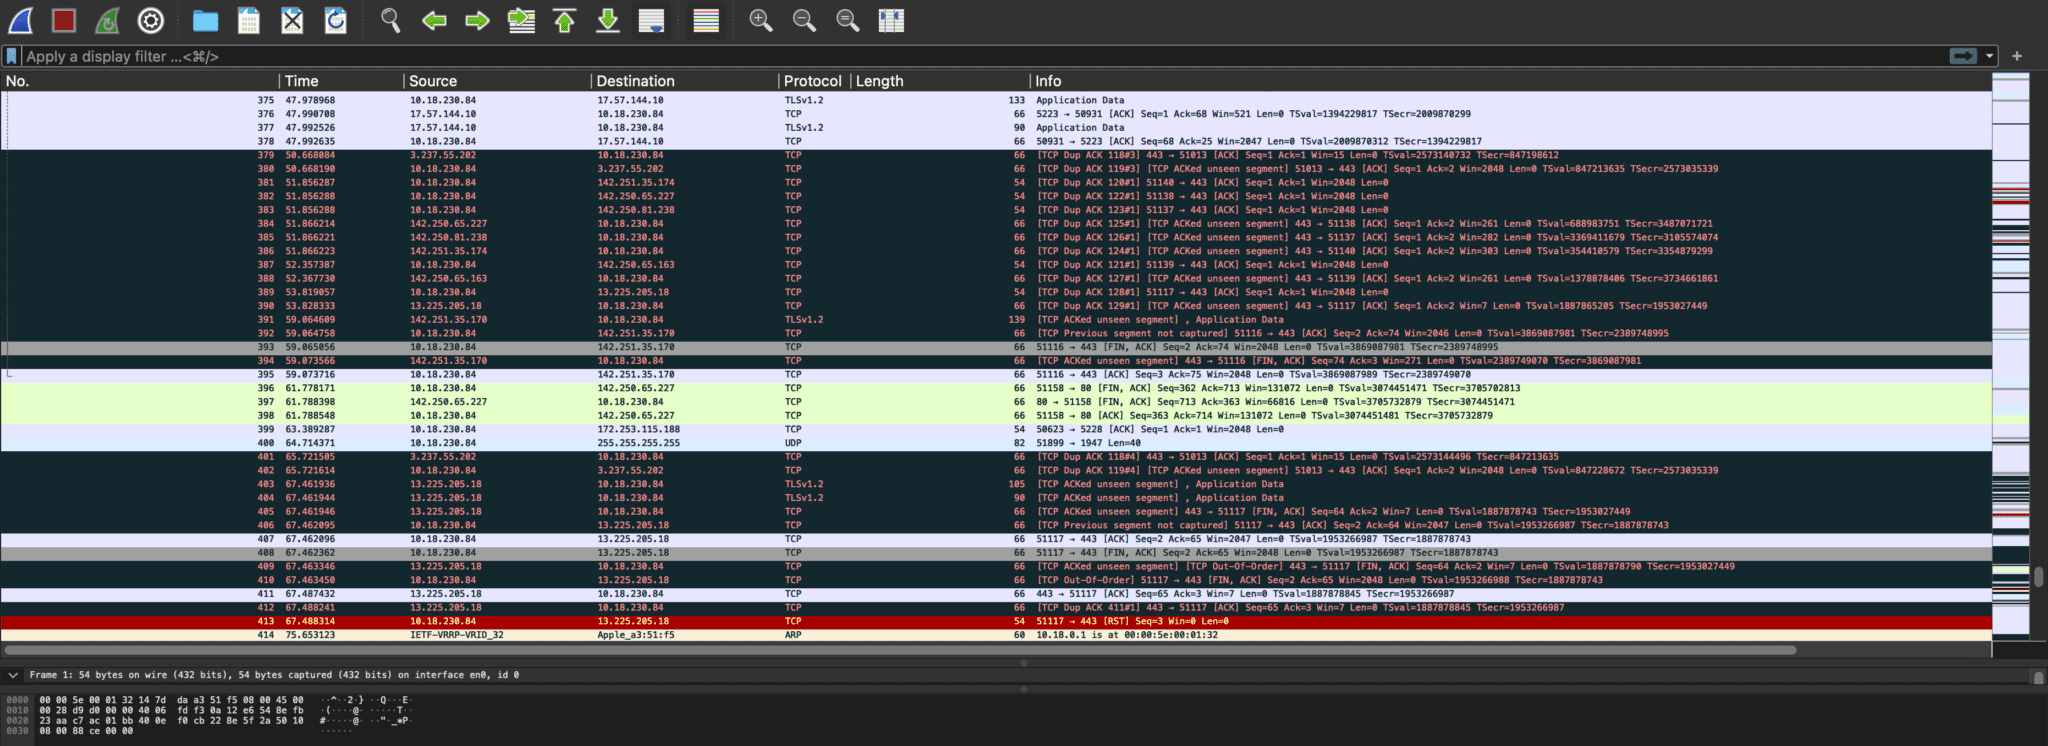Zoom out the main window text
This screenshot has width=2048, height=746.
(x=804, y=20)
